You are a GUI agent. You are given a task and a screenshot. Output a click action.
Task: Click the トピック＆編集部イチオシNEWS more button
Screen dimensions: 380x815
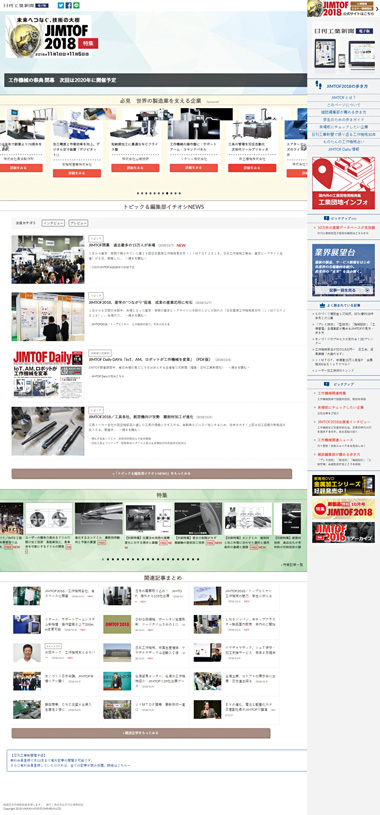[x=152, y=474]
